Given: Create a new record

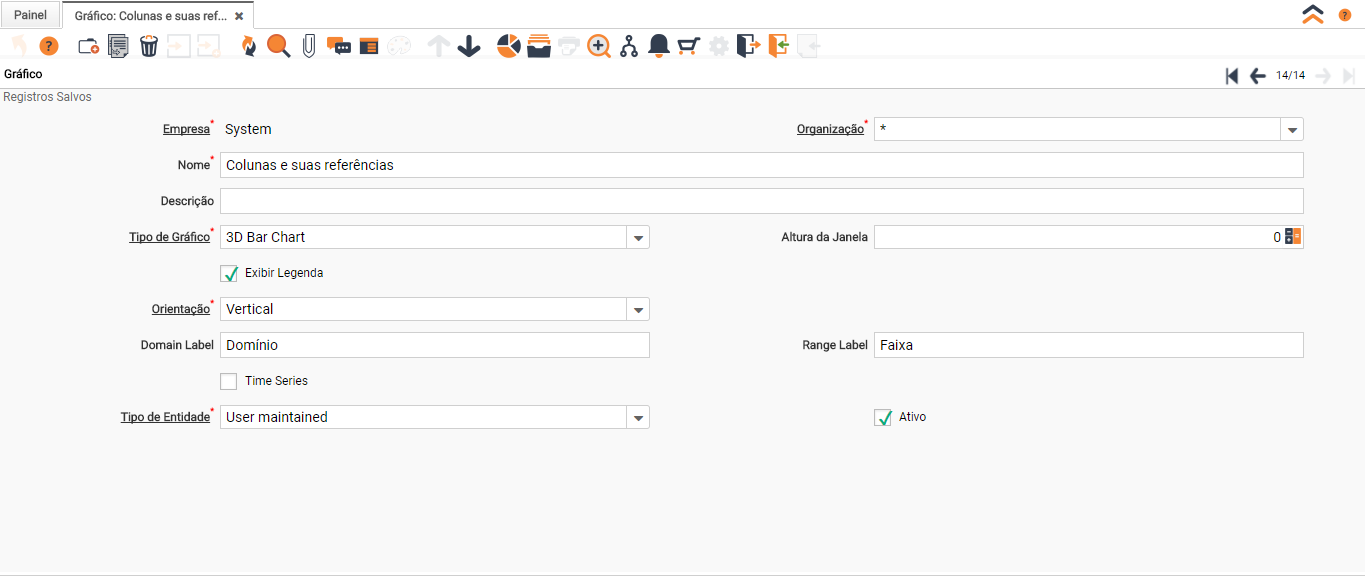Looking at the screenshot, I should [88, 46].
